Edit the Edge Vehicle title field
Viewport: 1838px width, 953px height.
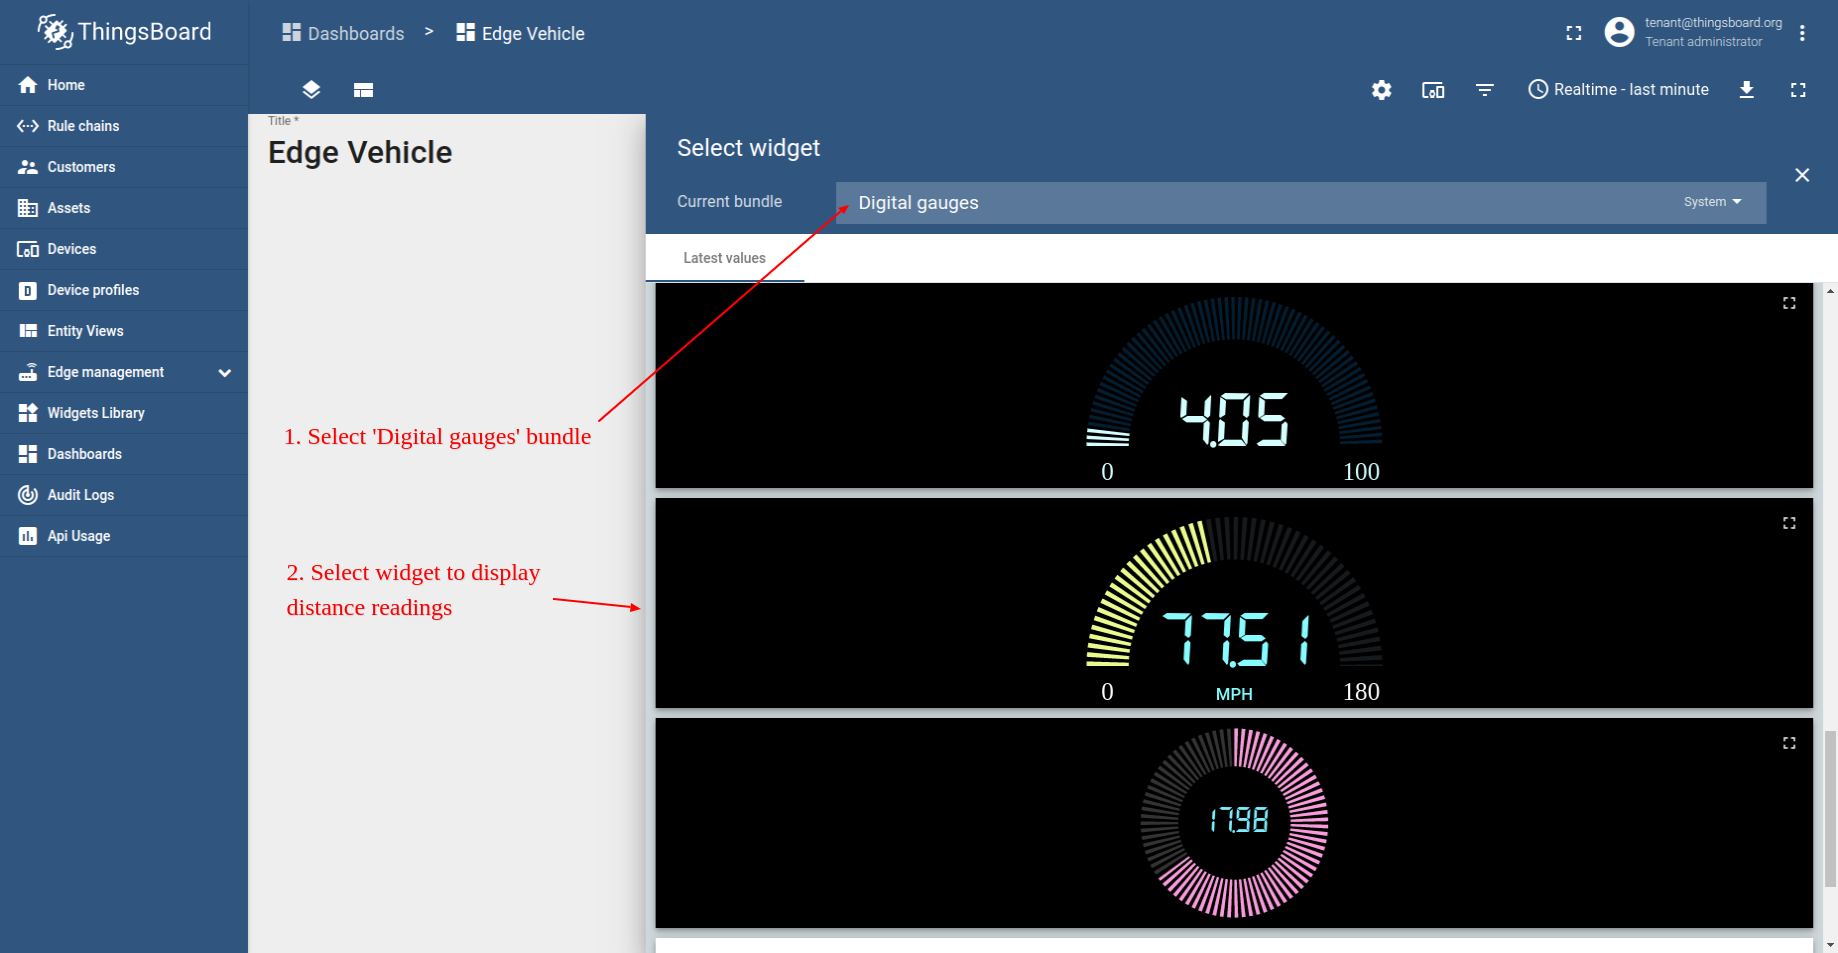tap(360, 152)
